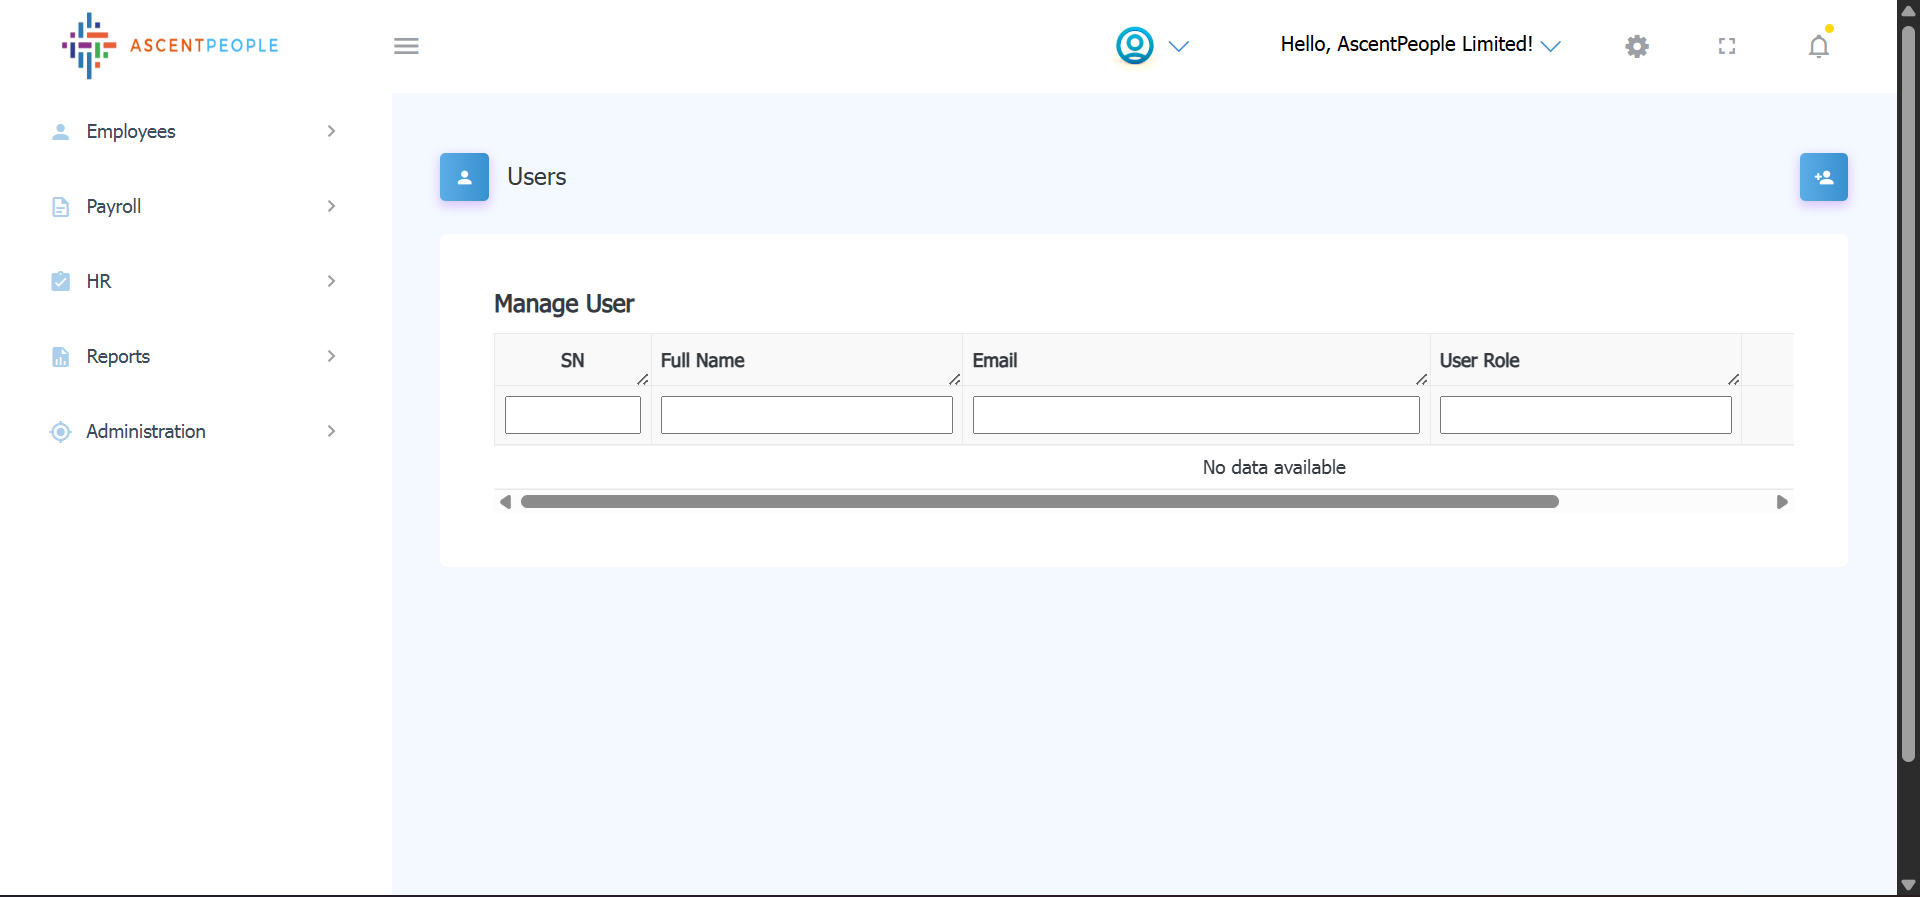This screenshot has height=897, width=1920.
Task: Click the blue Users page icon
Action: [464, 177]
